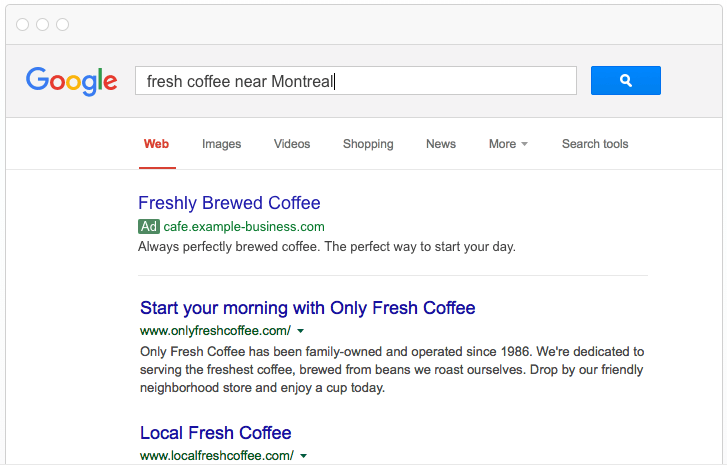Click the blue magnifier search button
Viewport: 727px width, 466px height.
625,81
